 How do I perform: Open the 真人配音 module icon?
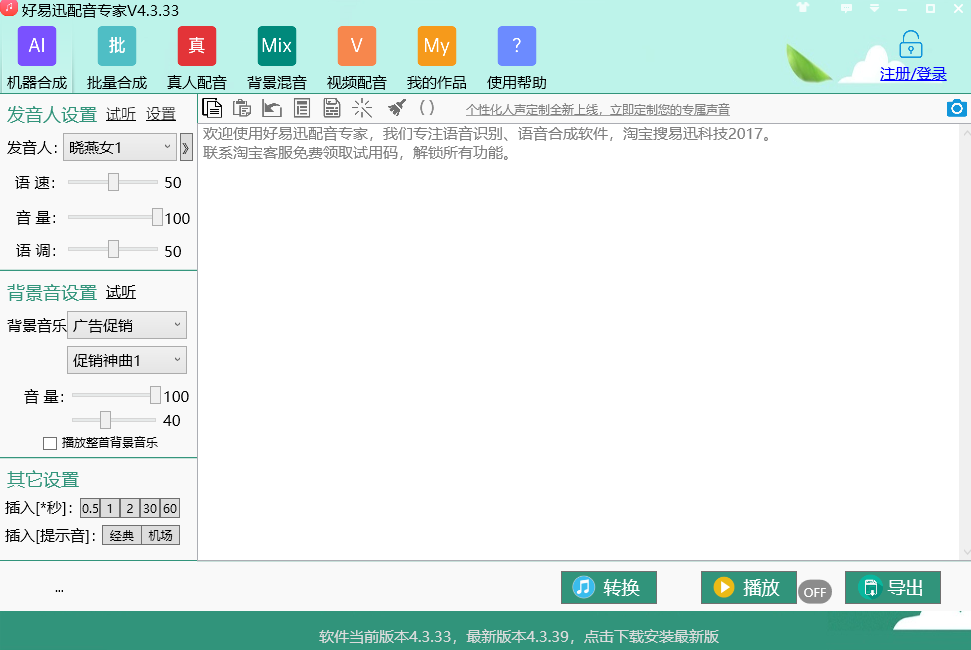pyautogui.click(x=197, y=46)
